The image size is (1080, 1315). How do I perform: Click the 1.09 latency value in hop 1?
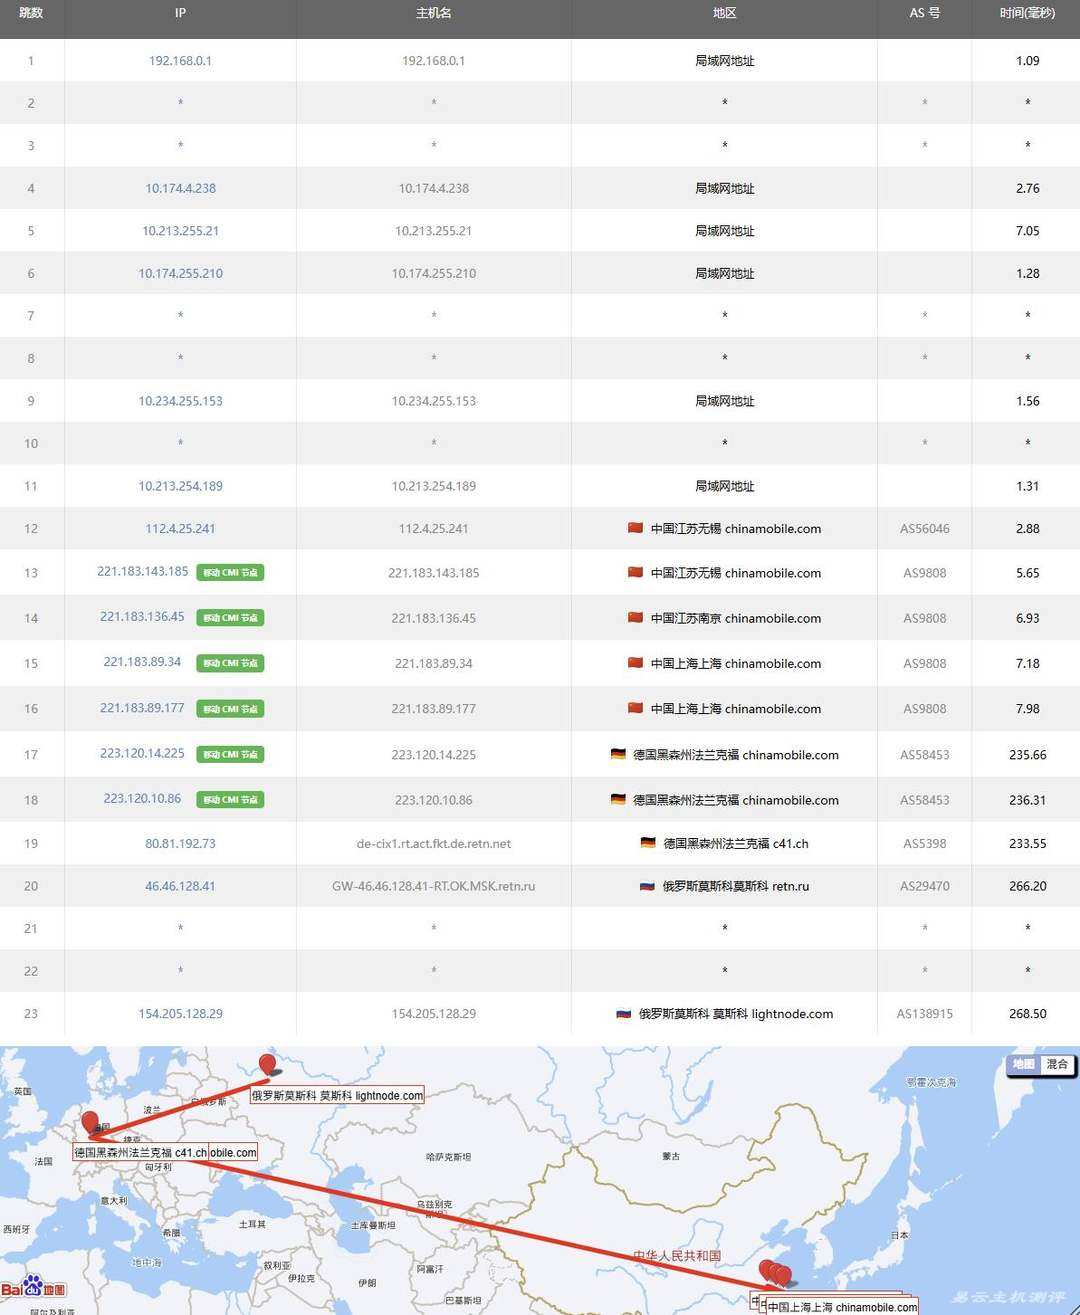click(x=1027, y=61)
